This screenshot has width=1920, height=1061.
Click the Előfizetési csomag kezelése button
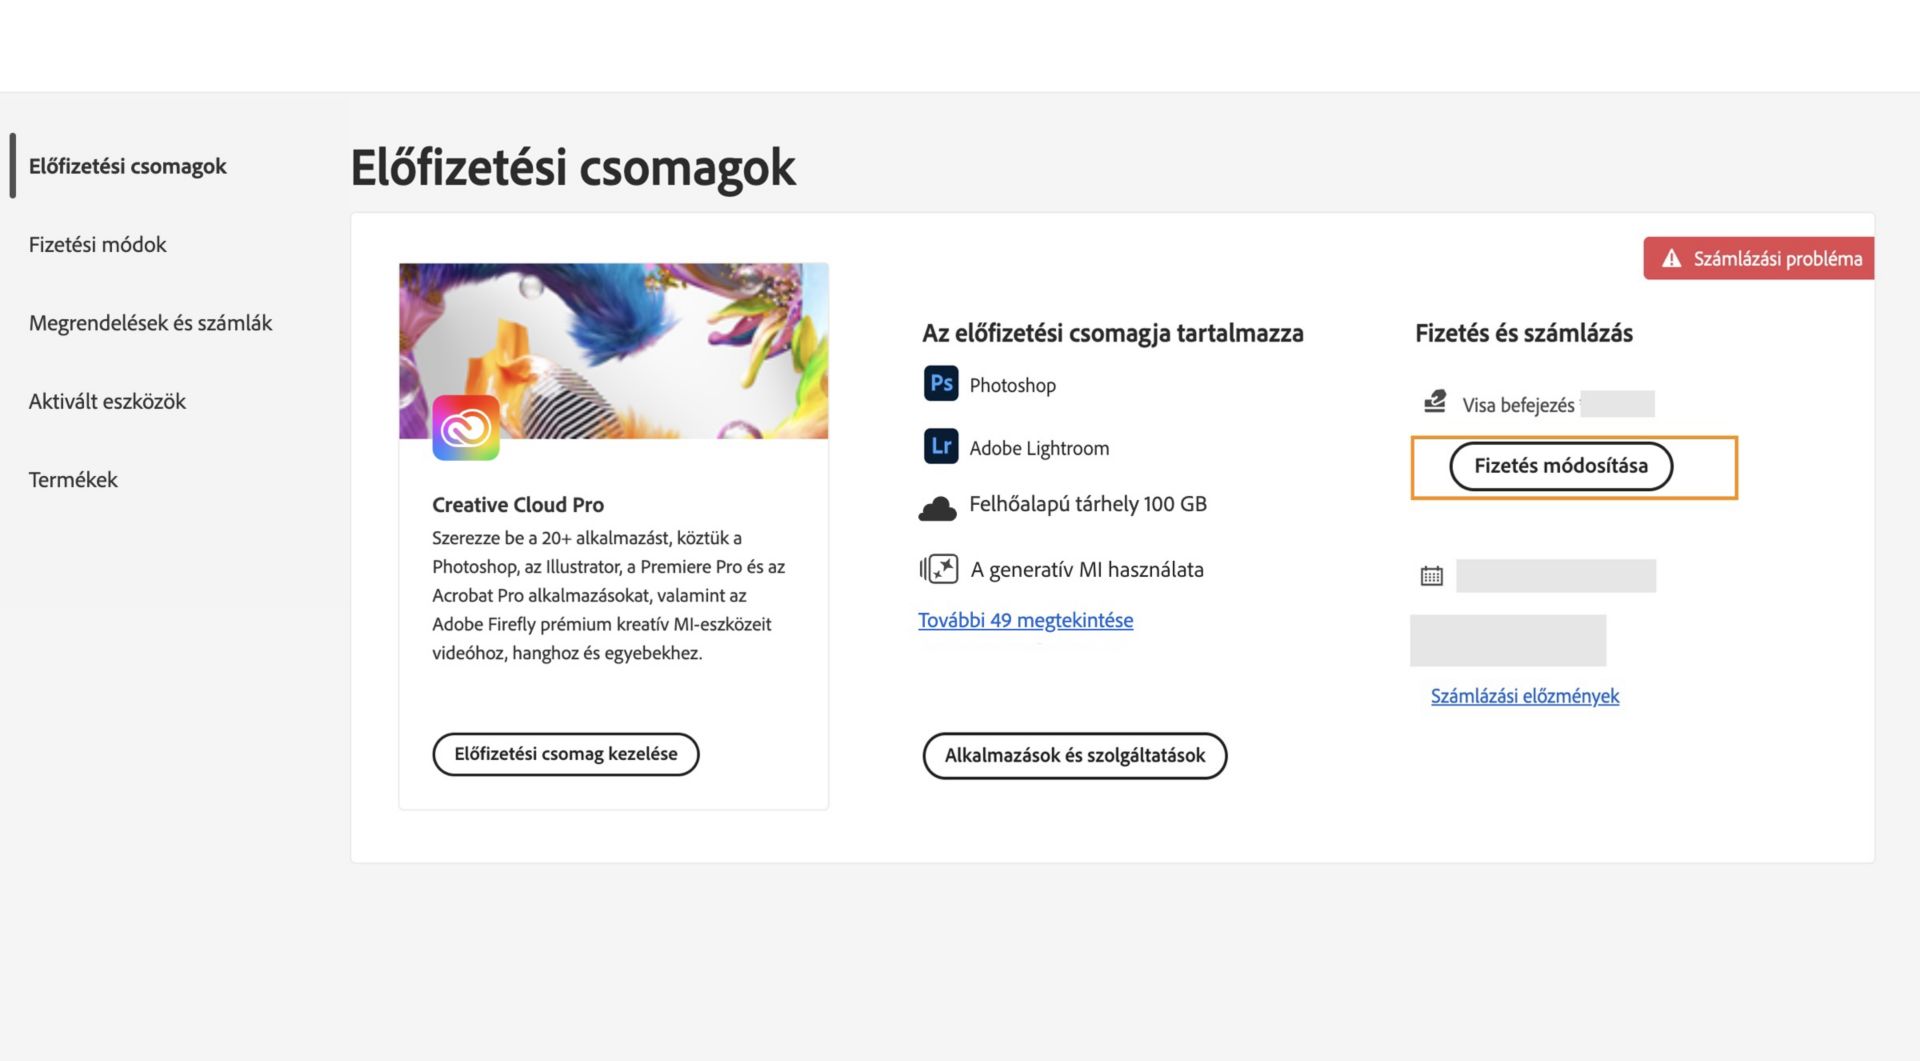[x=565, y=753]
